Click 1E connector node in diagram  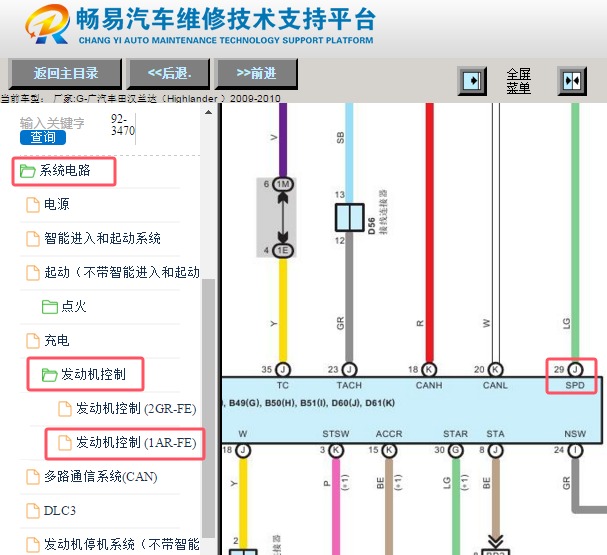coord(283,251)
